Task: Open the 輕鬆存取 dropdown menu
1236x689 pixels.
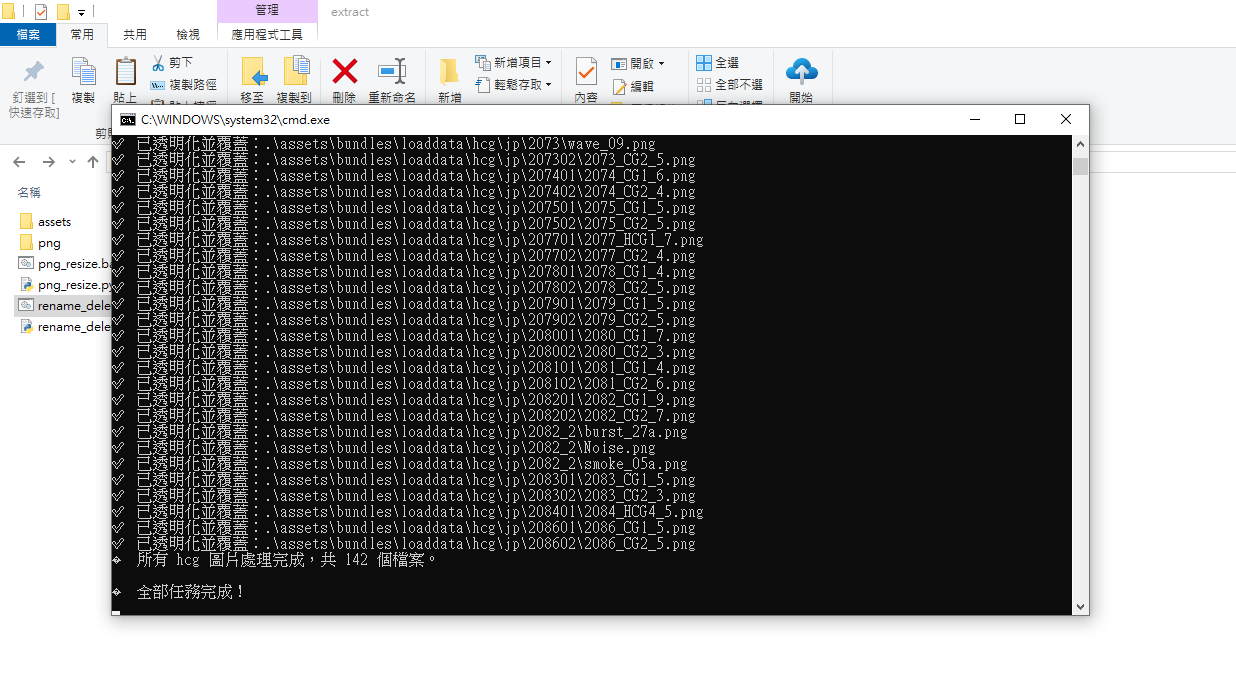Action: click(549, 85)
